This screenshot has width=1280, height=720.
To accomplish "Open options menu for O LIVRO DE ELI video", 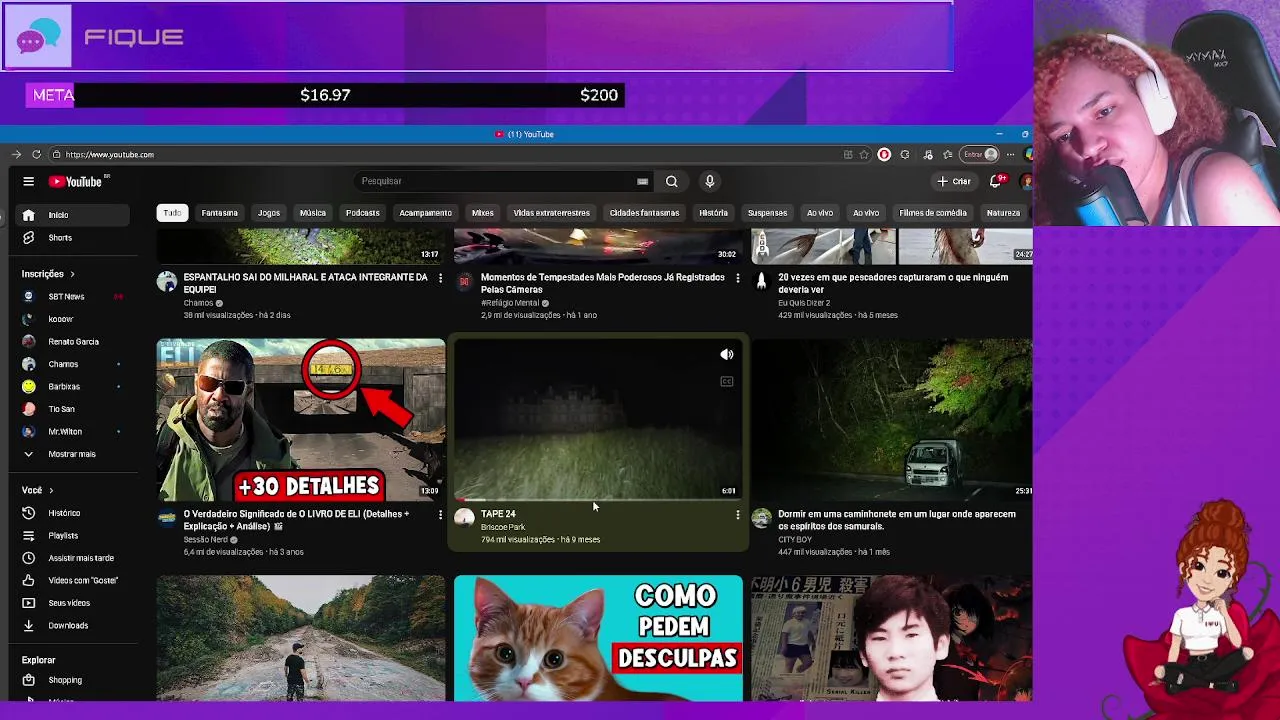I will tap(440, 515).
